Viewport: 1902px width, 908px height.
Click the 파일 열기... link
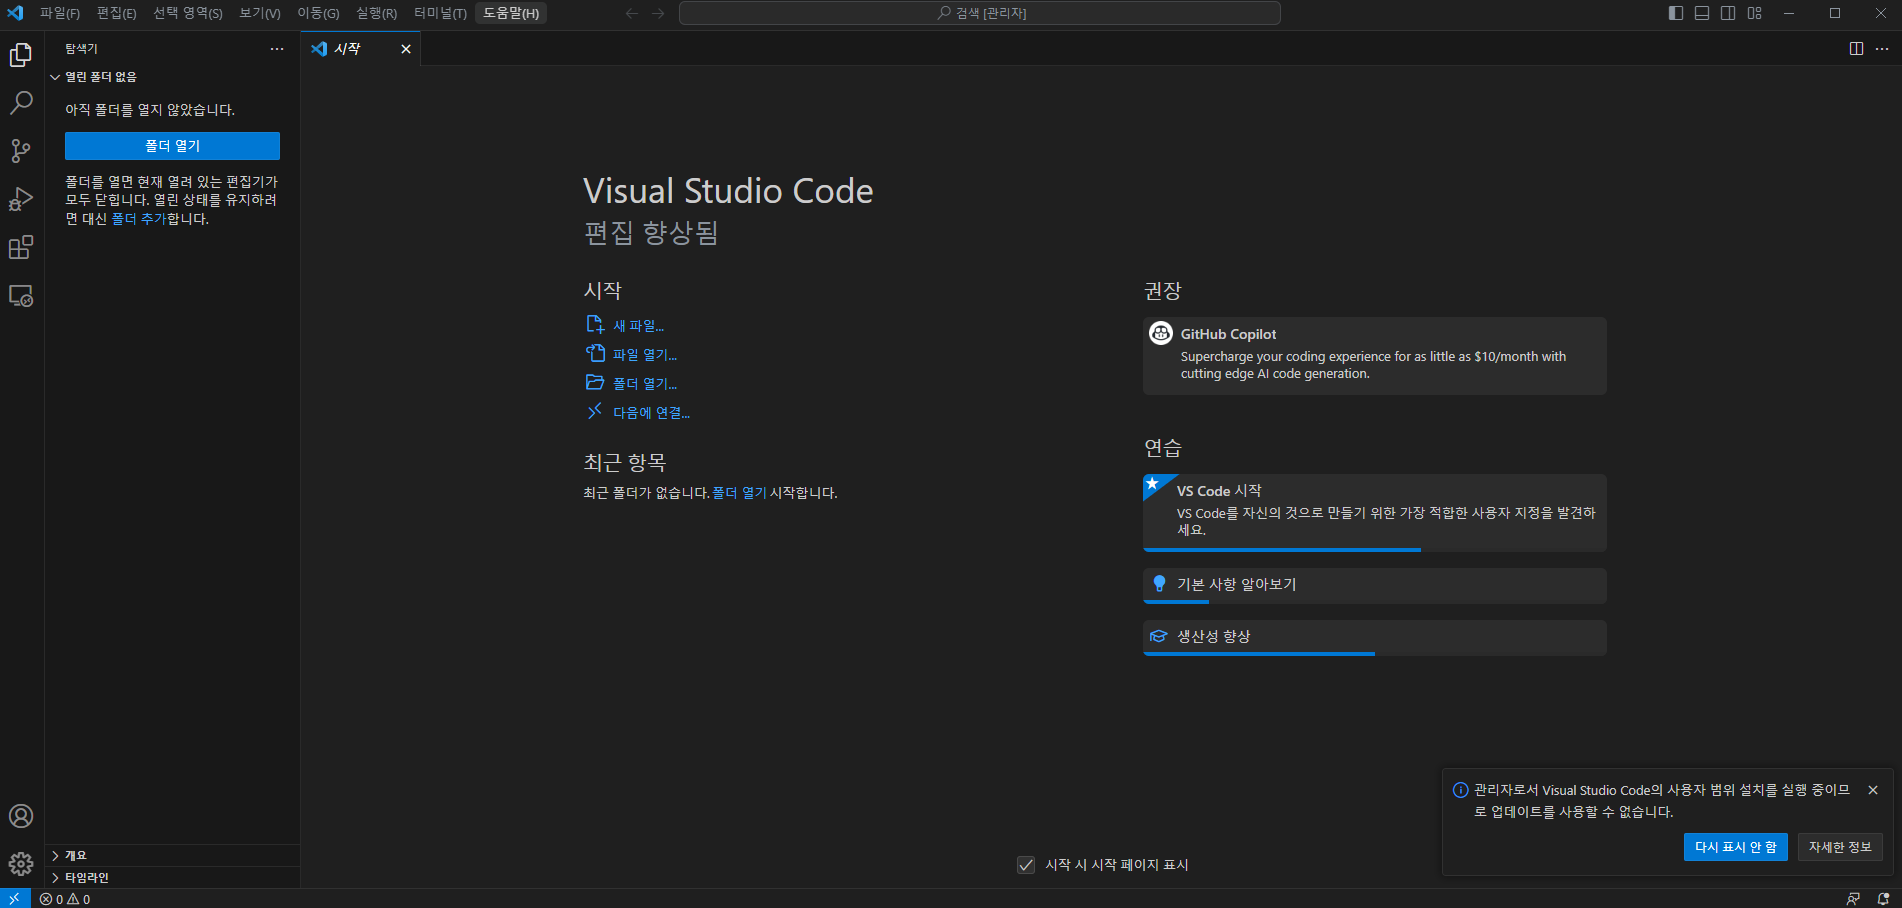645,355
